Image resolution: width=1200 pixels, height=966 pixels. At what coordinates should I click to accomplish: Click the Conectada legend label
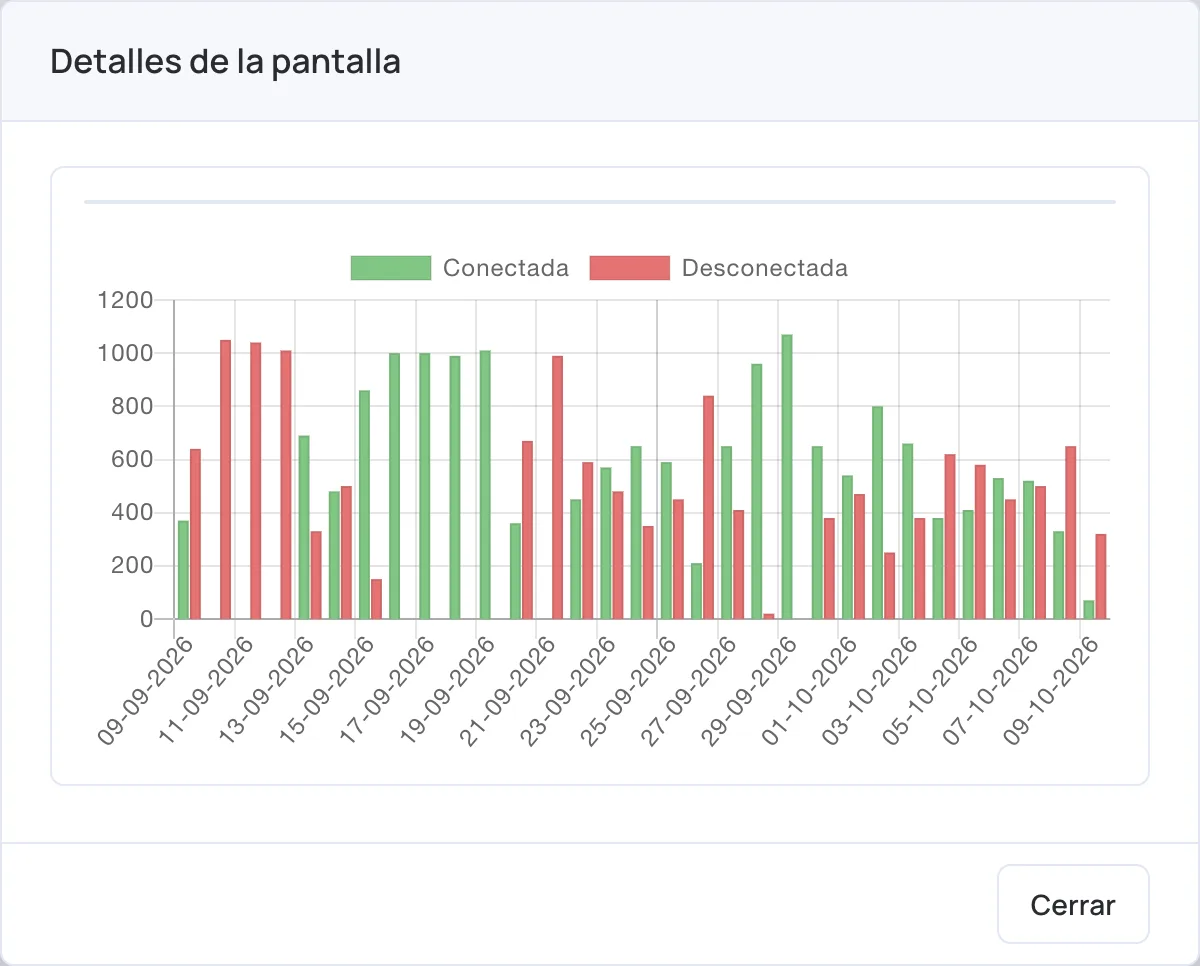(x=506, y=268)
